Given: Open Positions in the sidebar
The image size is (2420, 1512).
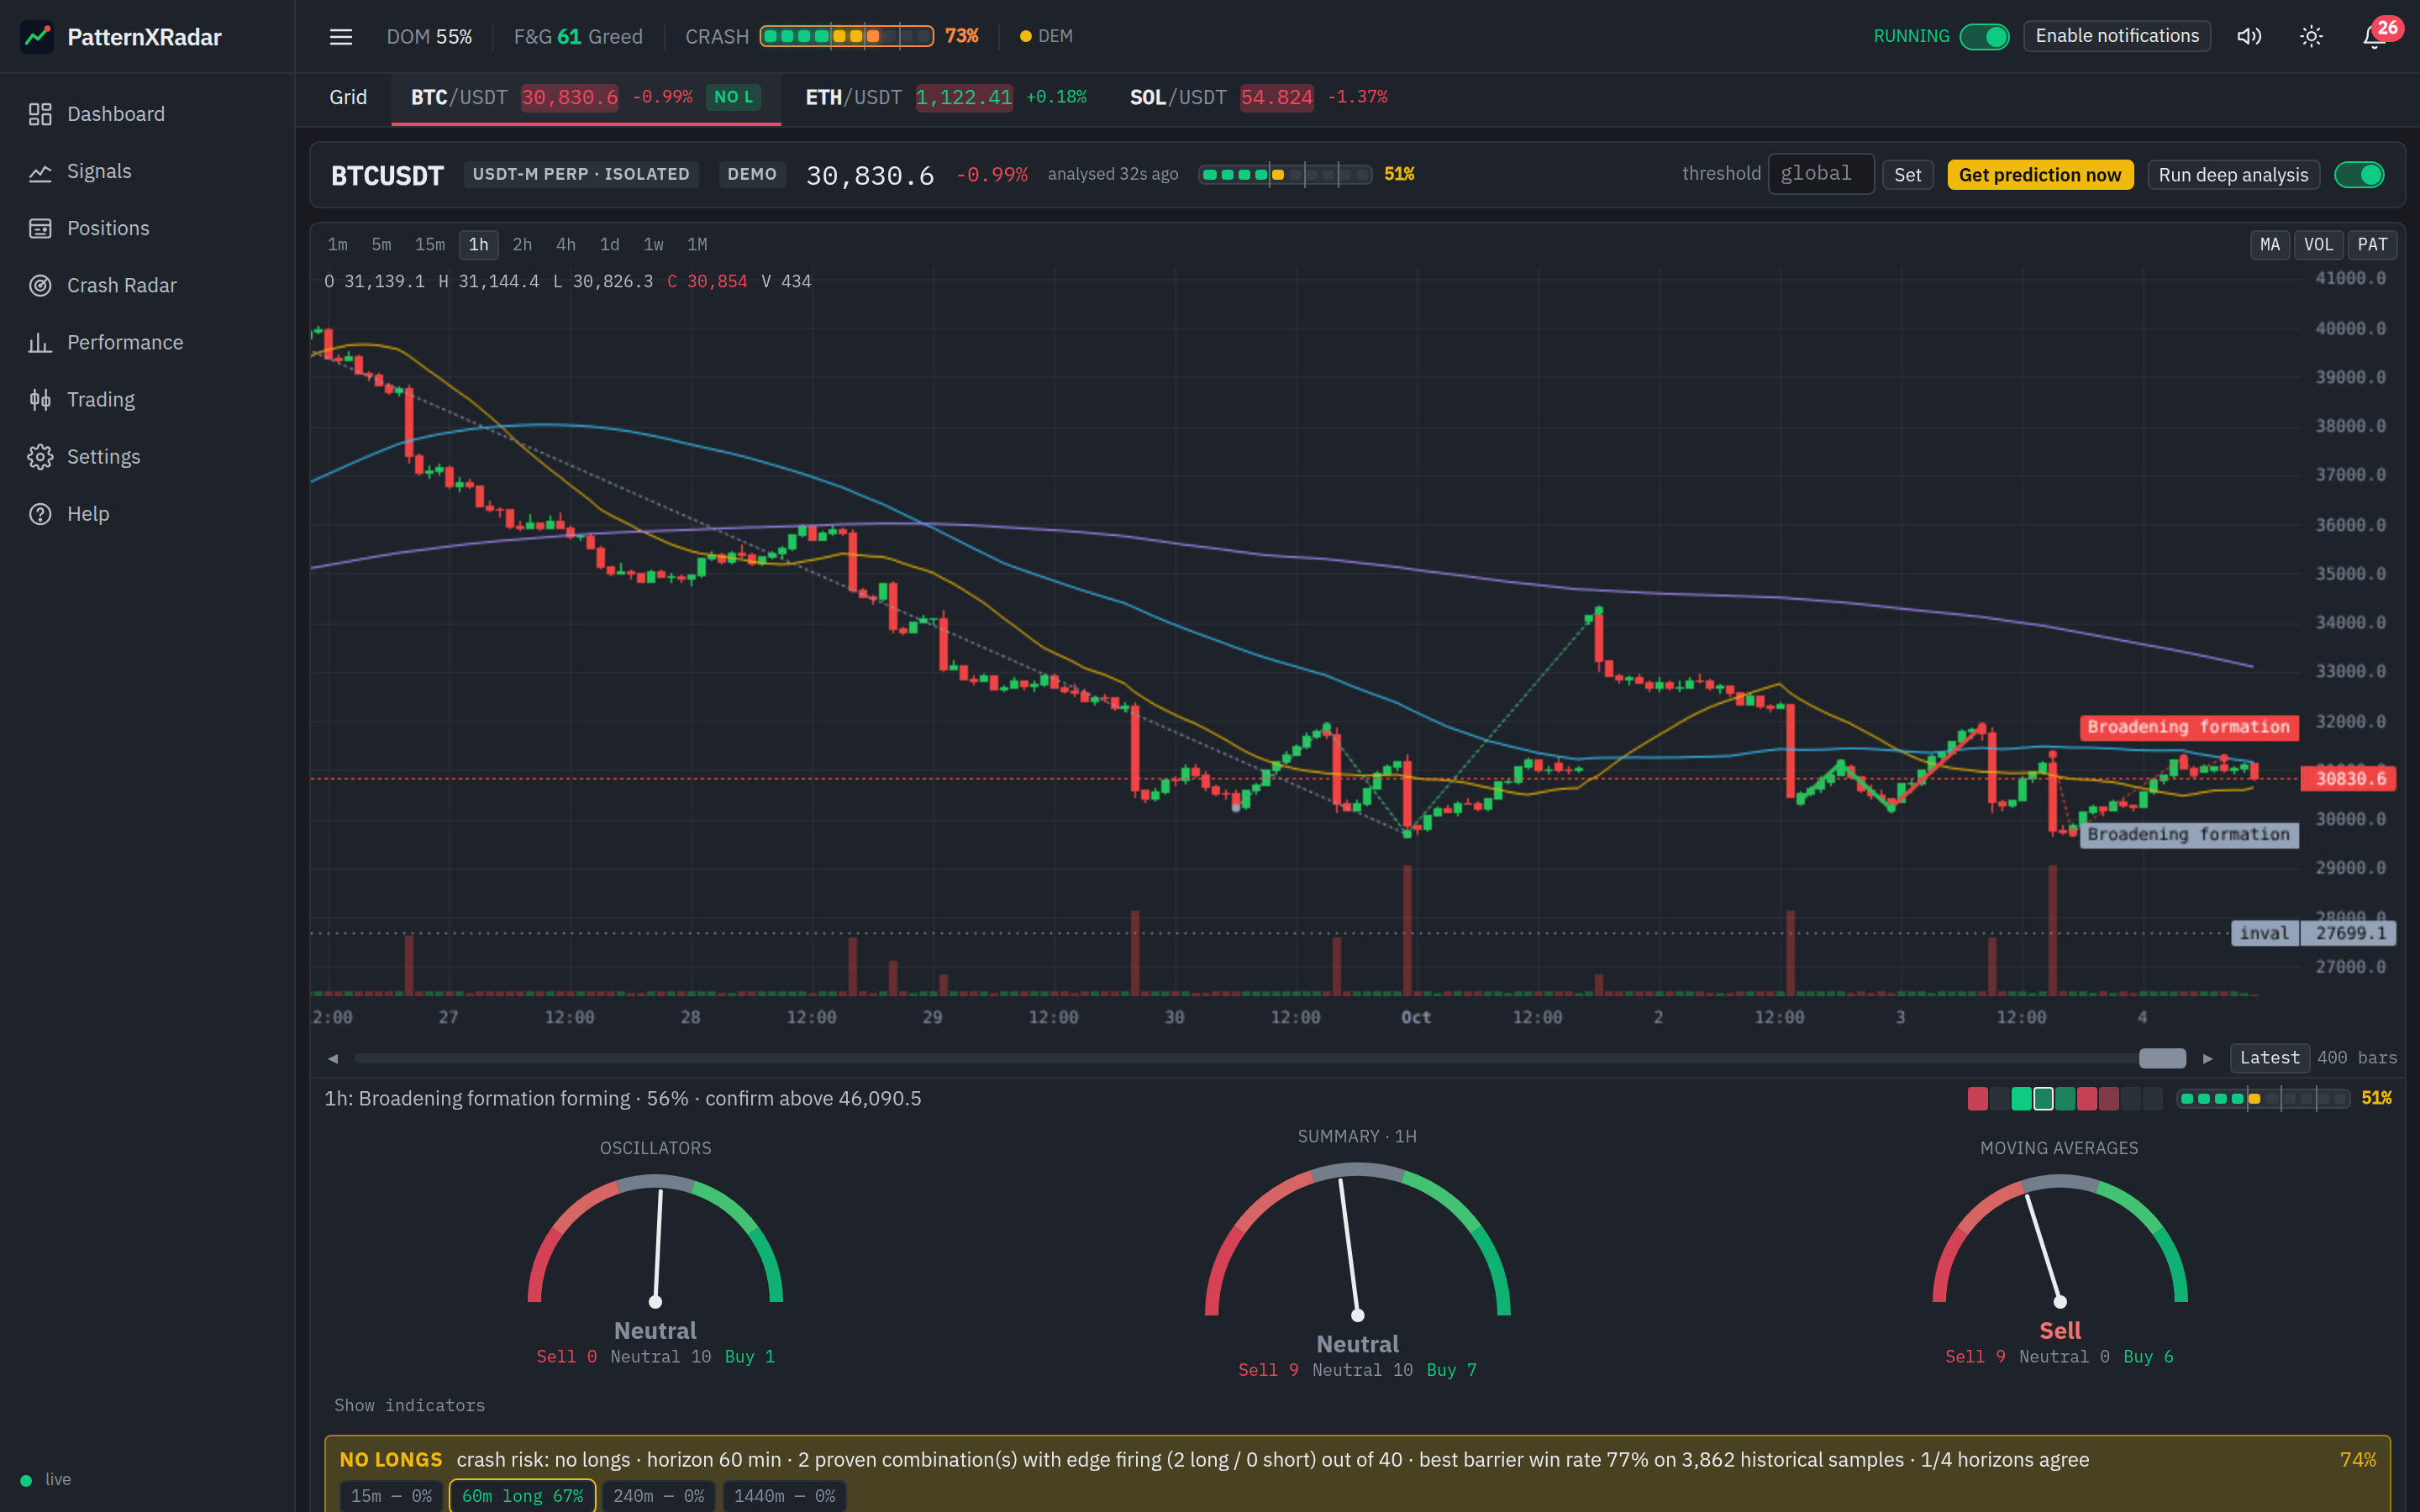Looking at the screenshot, I should click(147, 228).
